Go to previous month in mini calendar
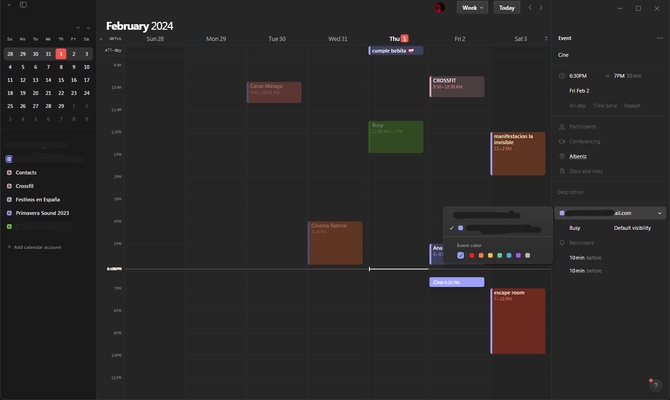This screenshot has height=400, width=670. (78, 28)
